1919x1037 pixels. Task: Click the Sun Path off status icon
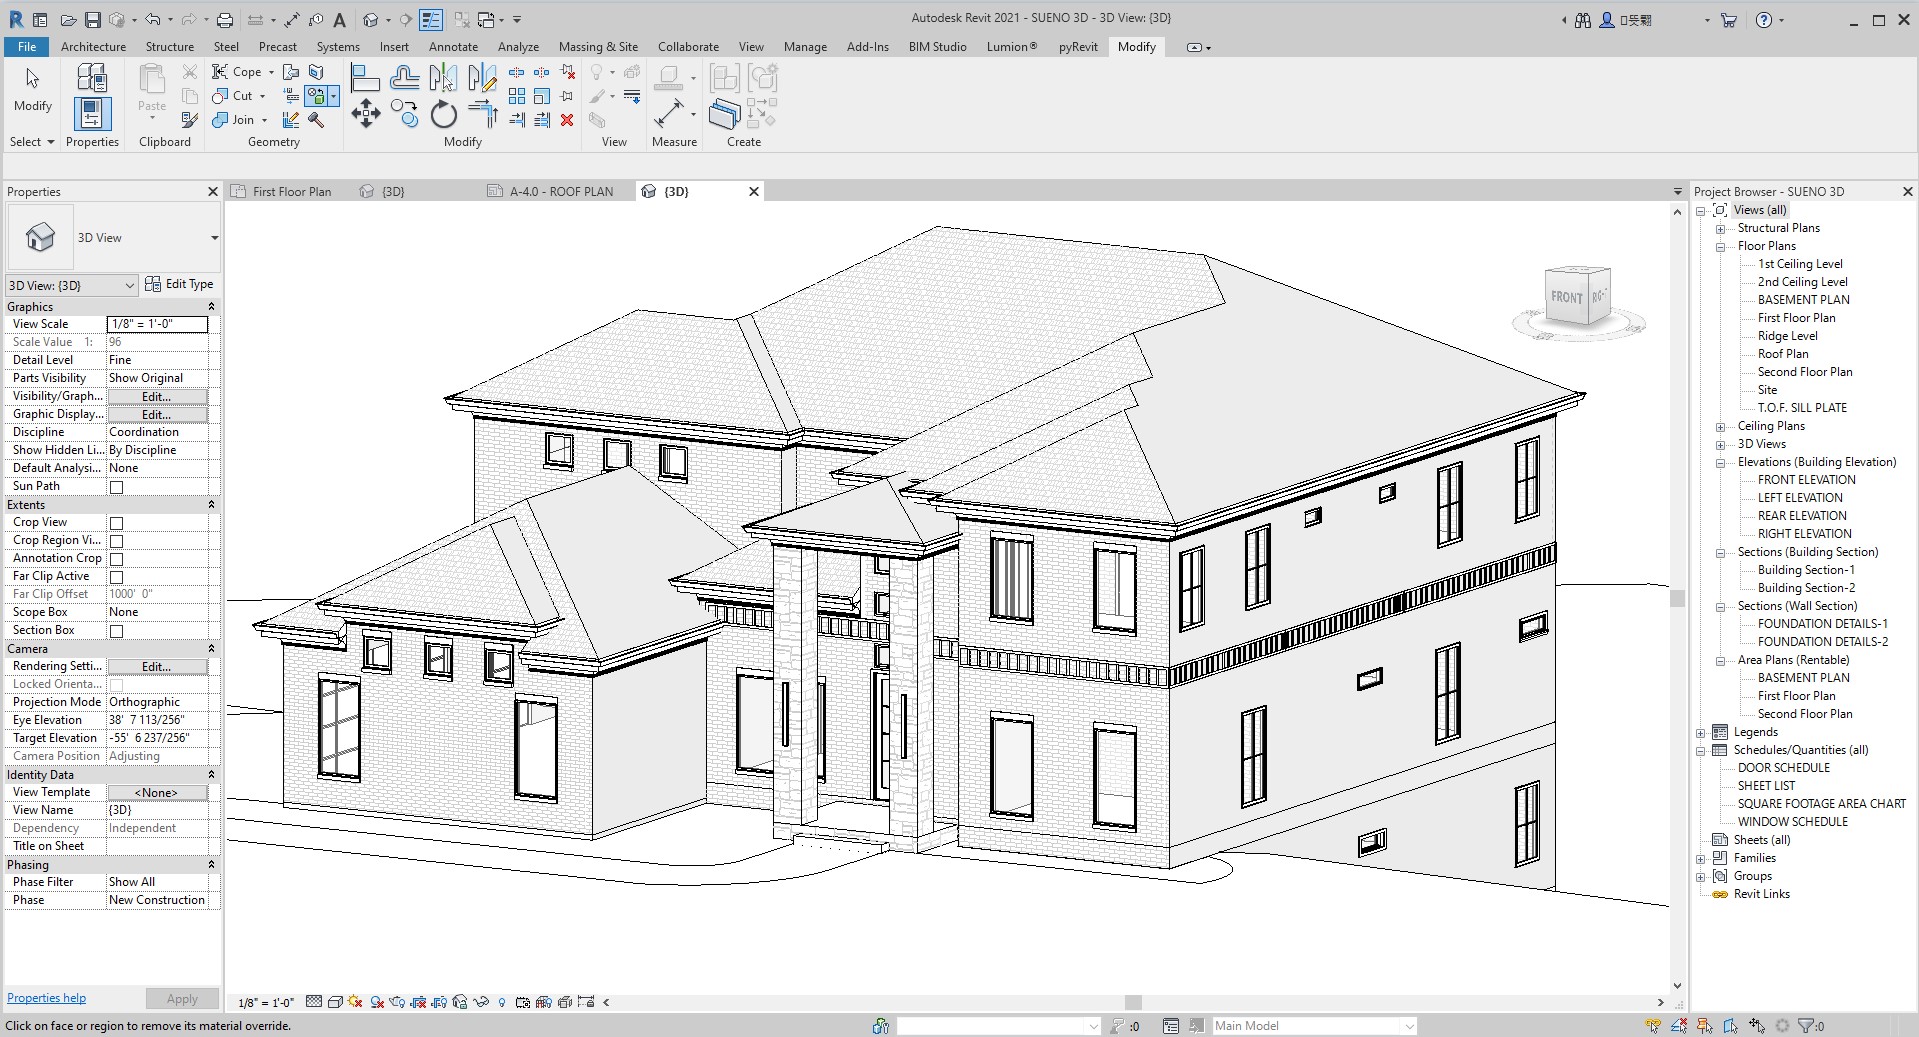[x=355, y=1002]
